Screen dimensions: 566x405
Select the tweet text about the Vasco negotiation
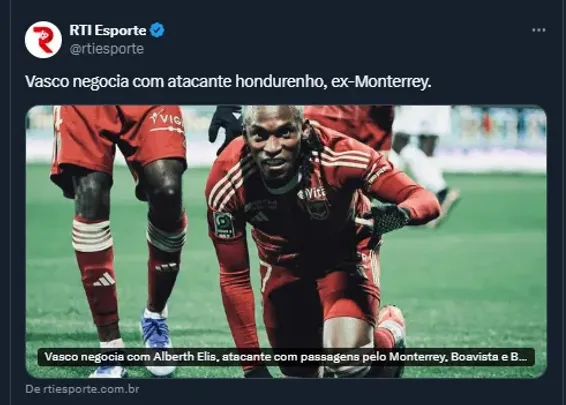pos(228,82)
